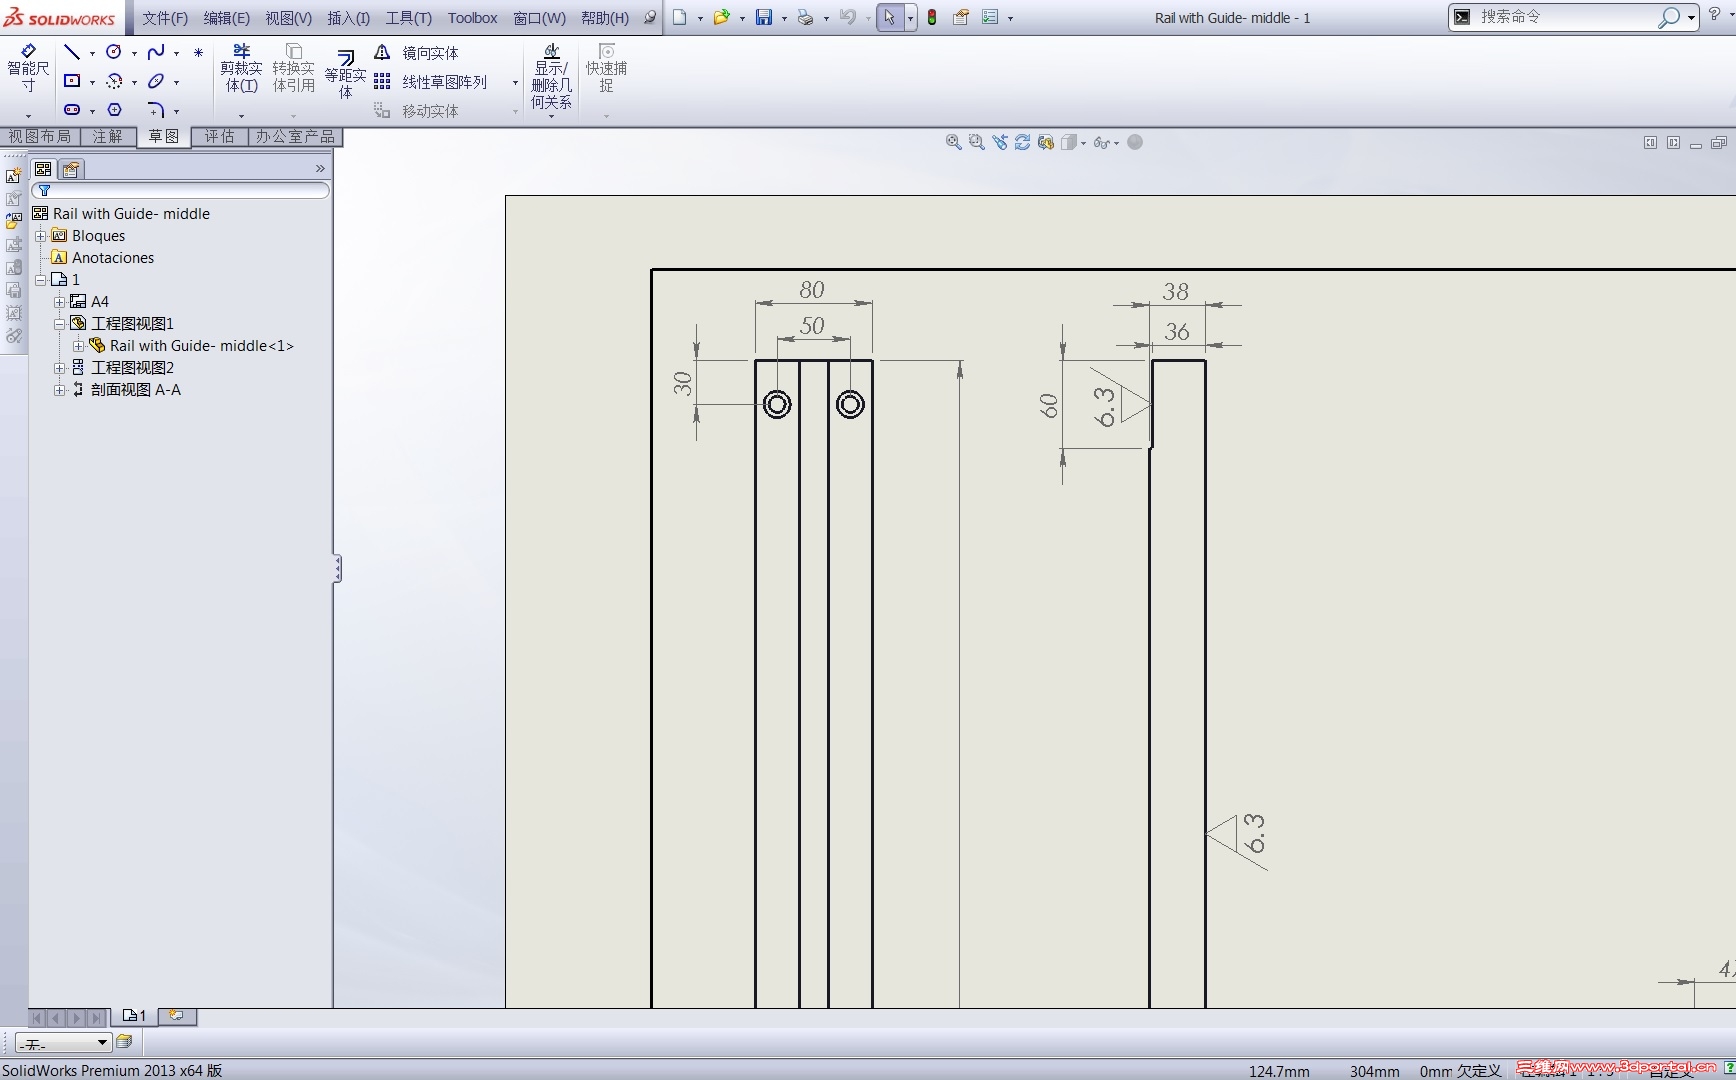Open the Rectangle tool dropdown arrow

pos(92,82)
